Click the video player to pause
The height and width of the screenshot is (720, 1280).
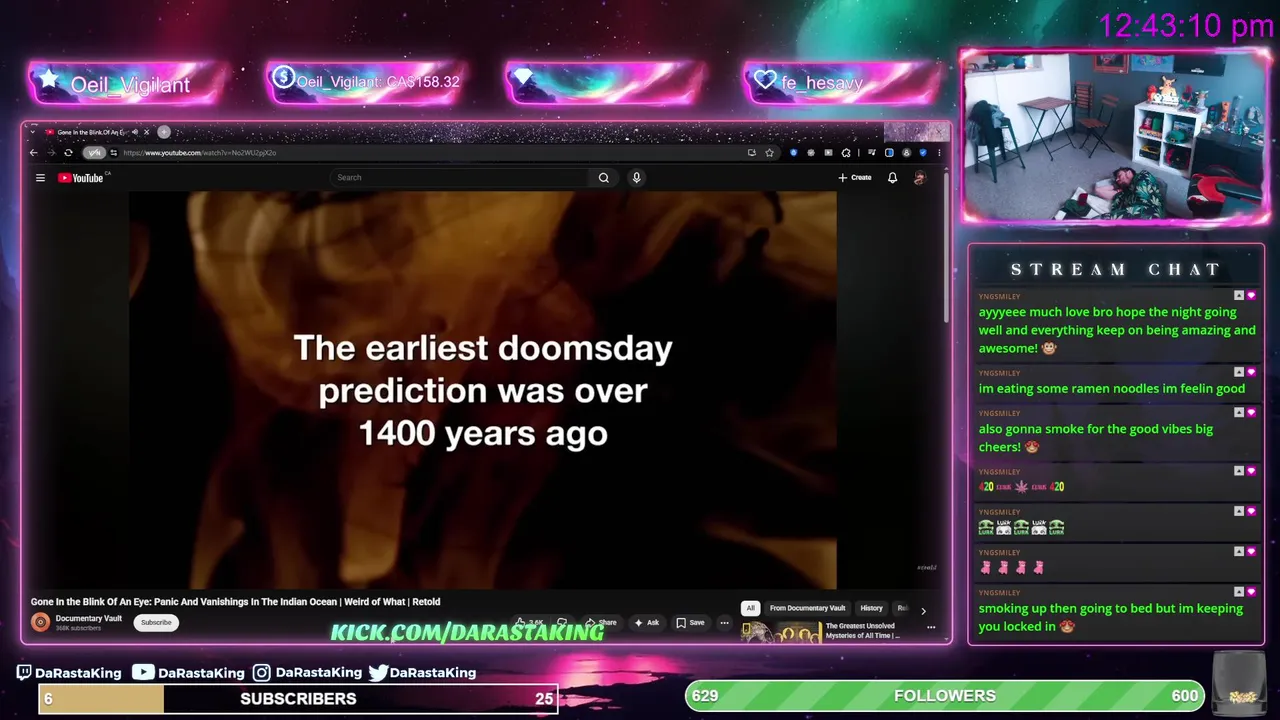pos(483,390)
